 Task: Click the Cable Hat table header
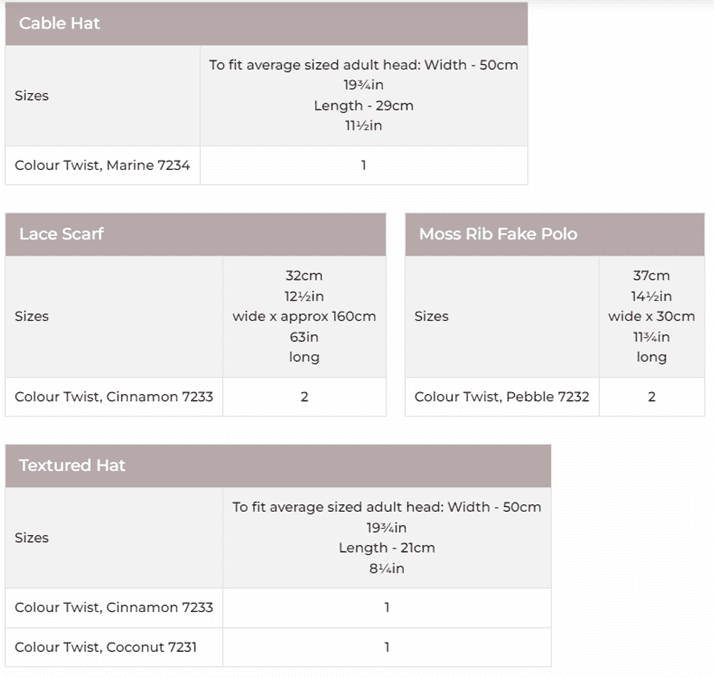(60, 23)
